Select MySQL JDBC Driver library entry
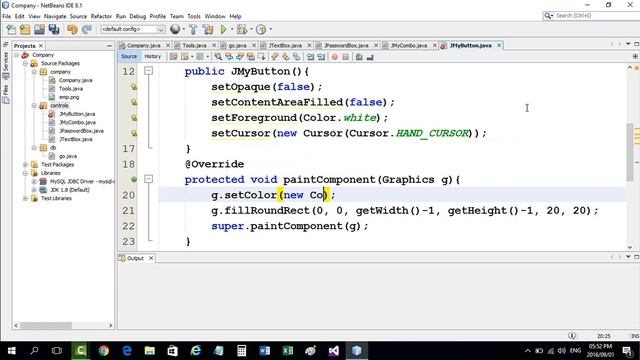Image resolution: width=640 pixels, height=360 pixels. [82, 182]
